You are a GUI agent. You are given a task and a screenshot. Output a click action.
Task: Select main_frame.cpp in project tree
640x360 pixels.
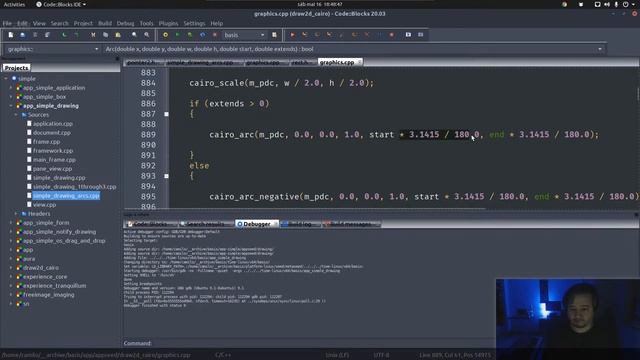click(54, 160)
